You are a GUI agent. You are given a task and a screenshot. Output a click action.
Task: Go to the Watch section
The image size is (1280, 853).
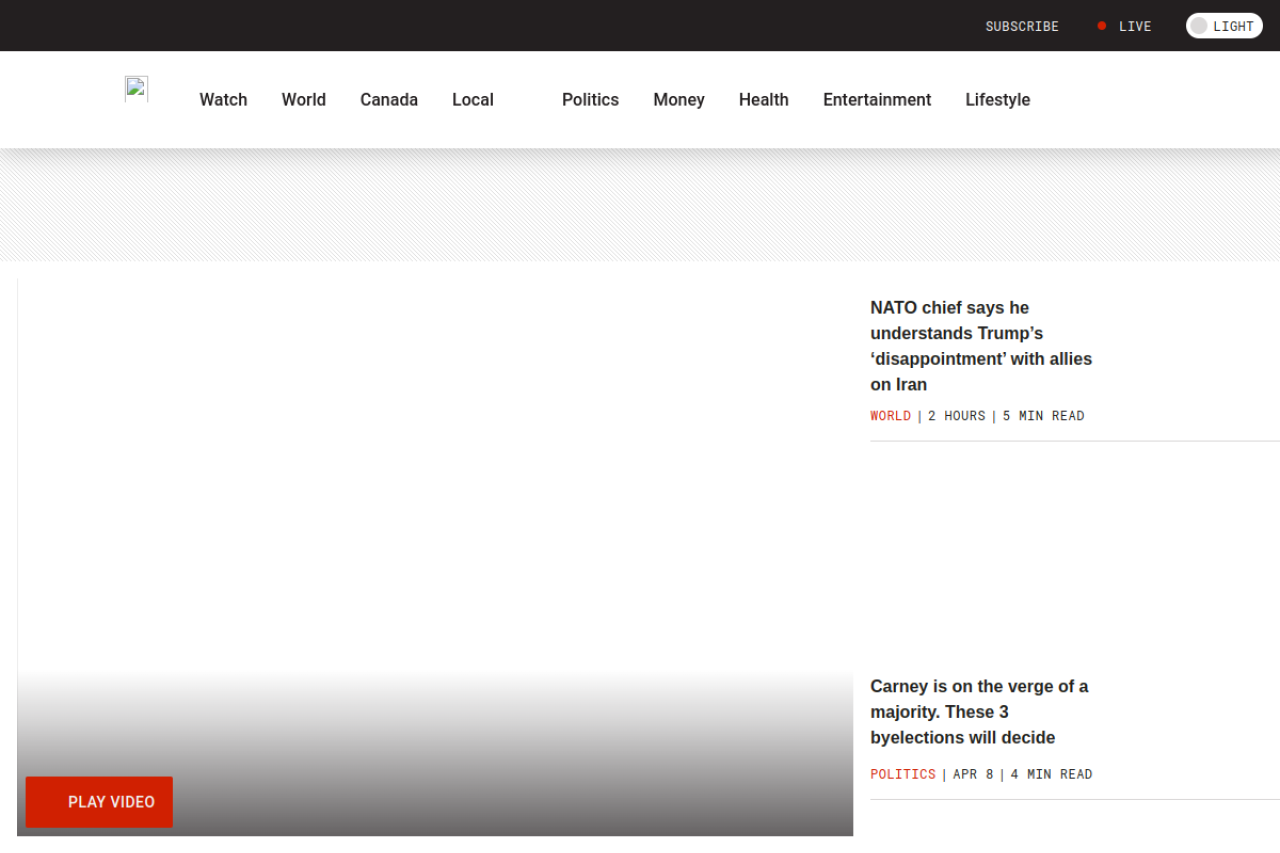click(223, 100)
